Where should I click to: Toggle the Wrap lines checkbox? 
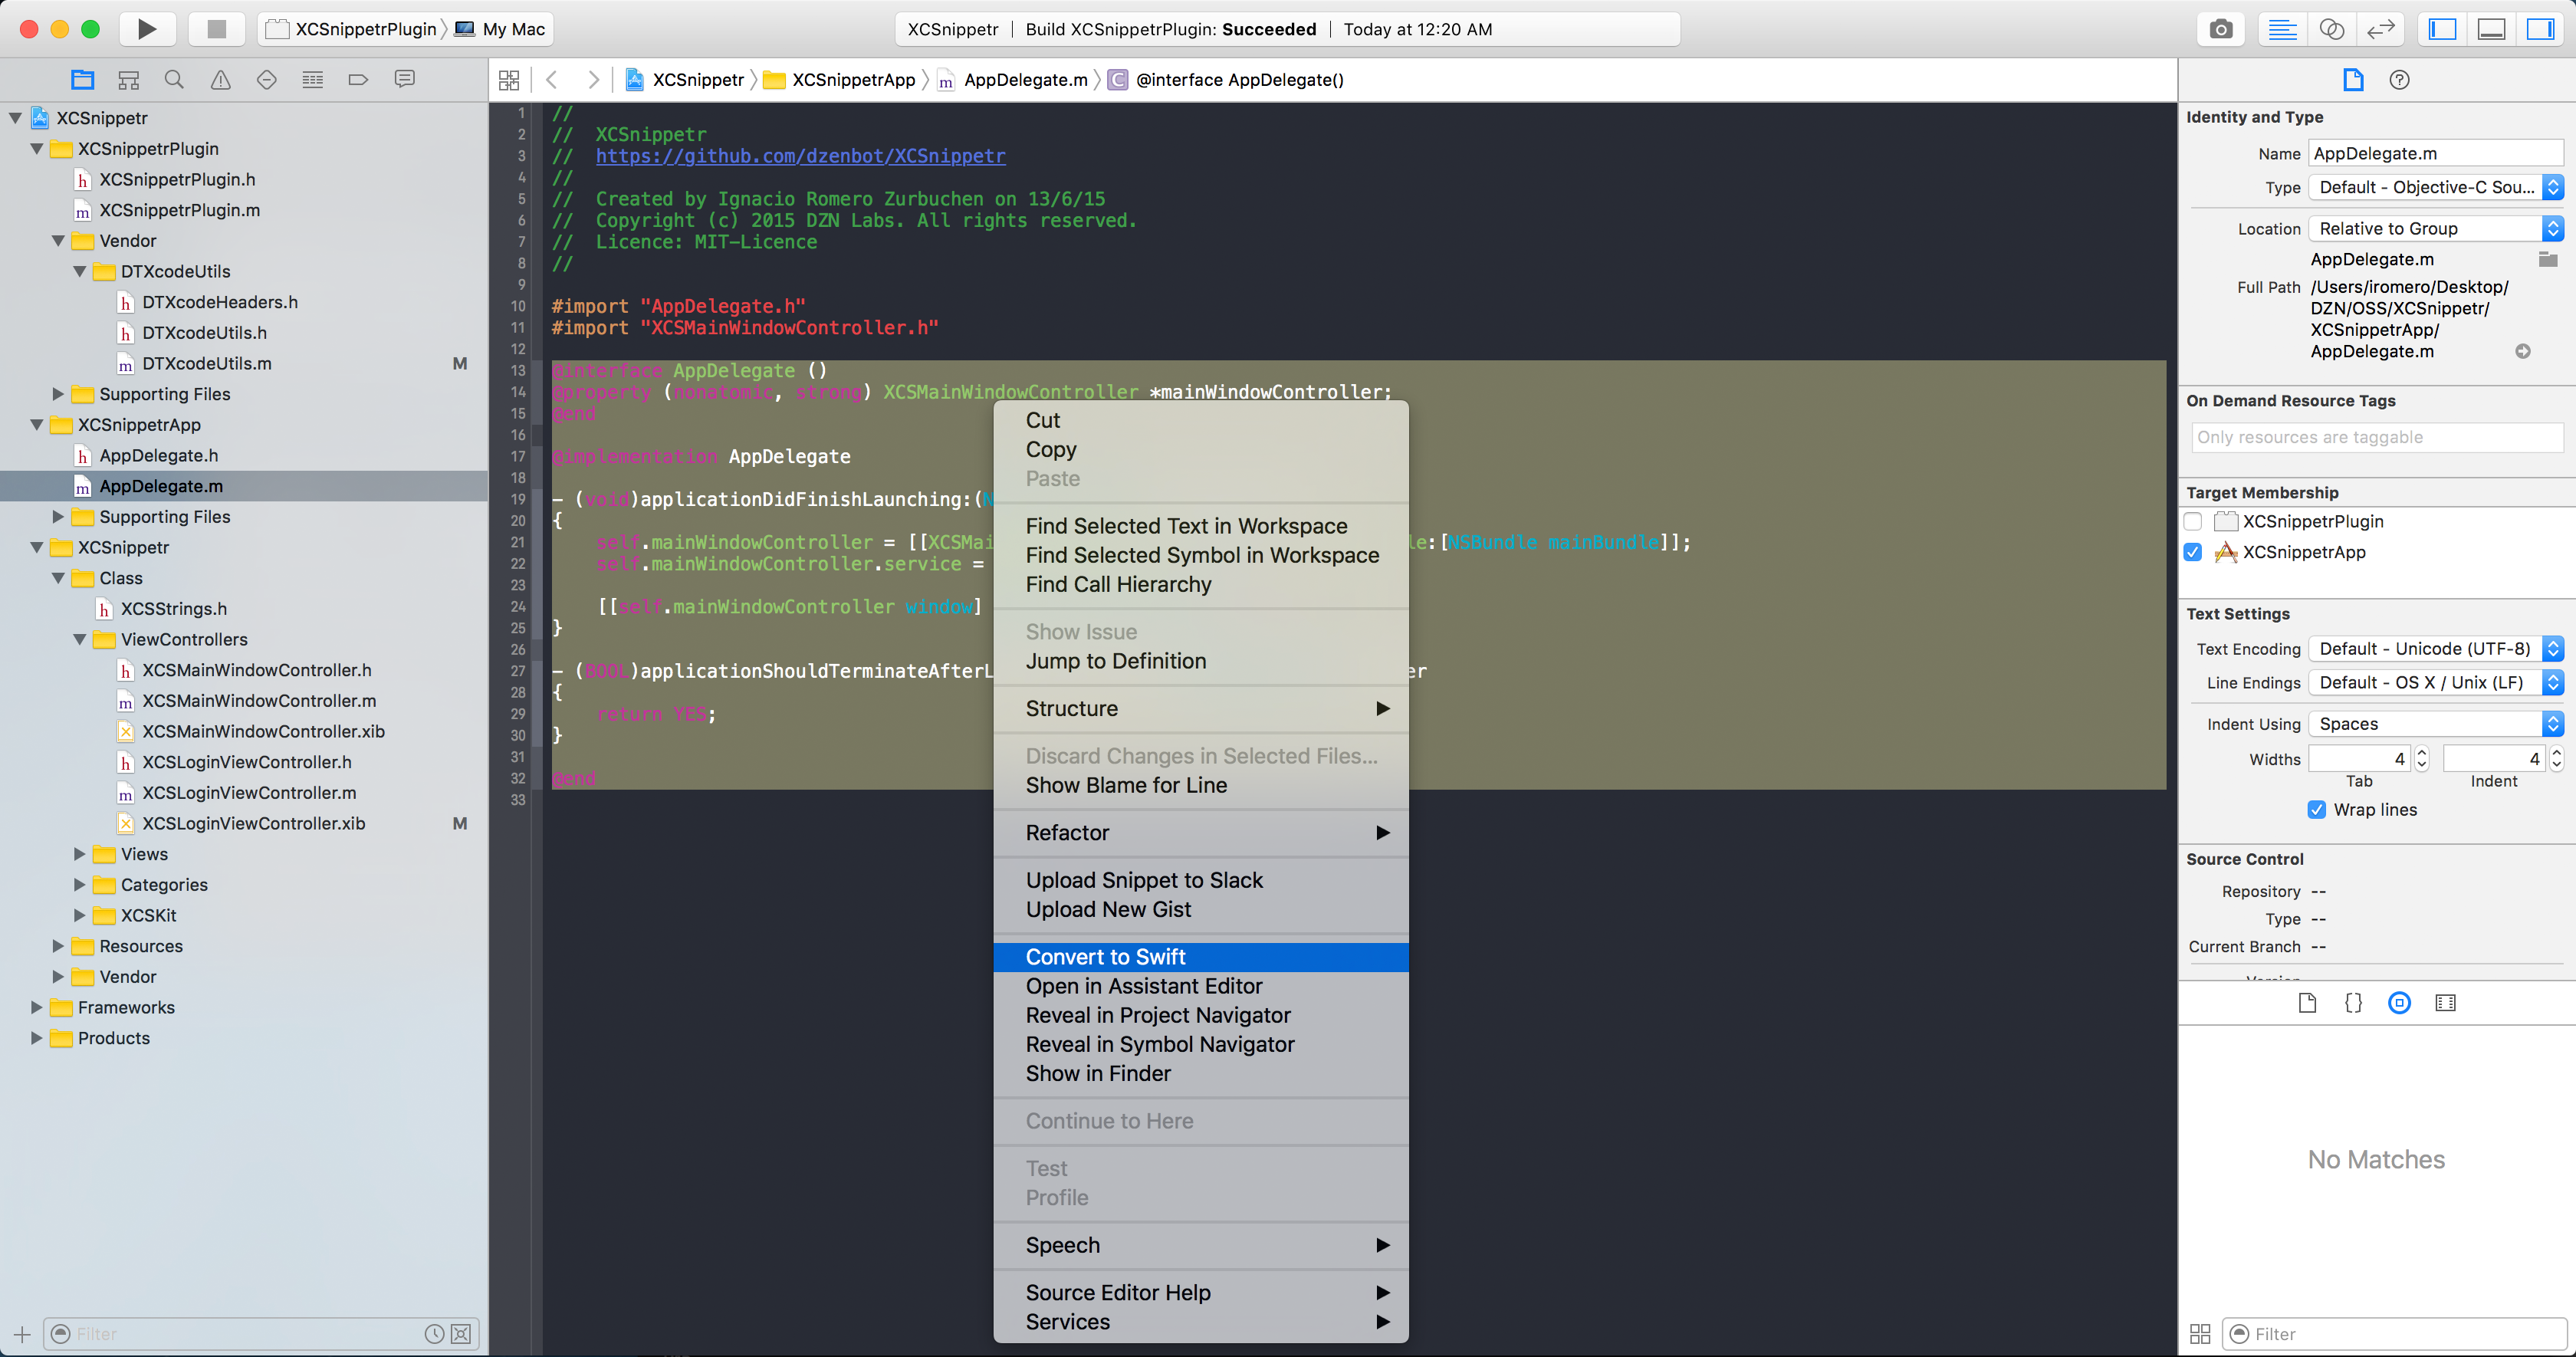pos(2317,810)
